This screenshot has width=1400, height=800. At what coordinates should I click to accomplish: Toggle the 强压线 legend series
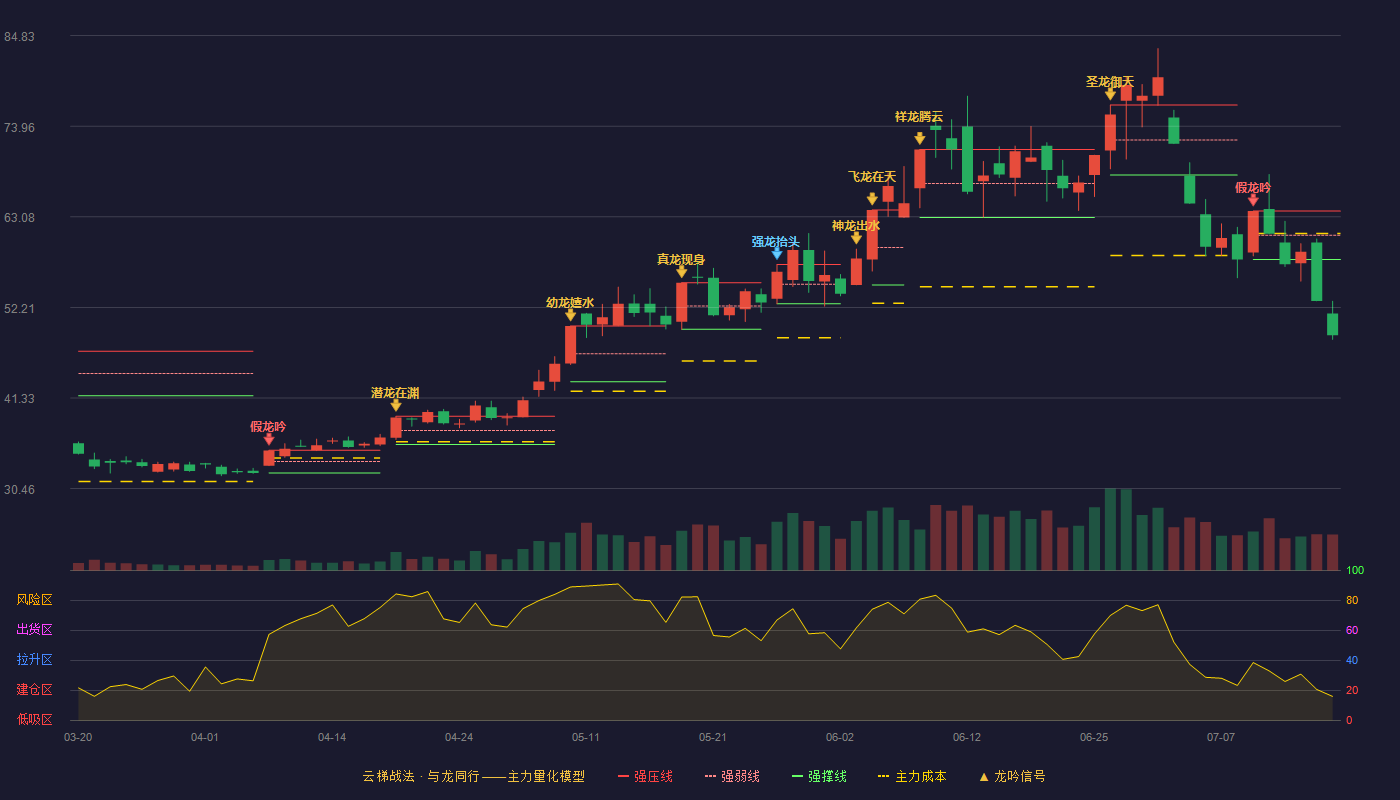(x=645, y=776)
